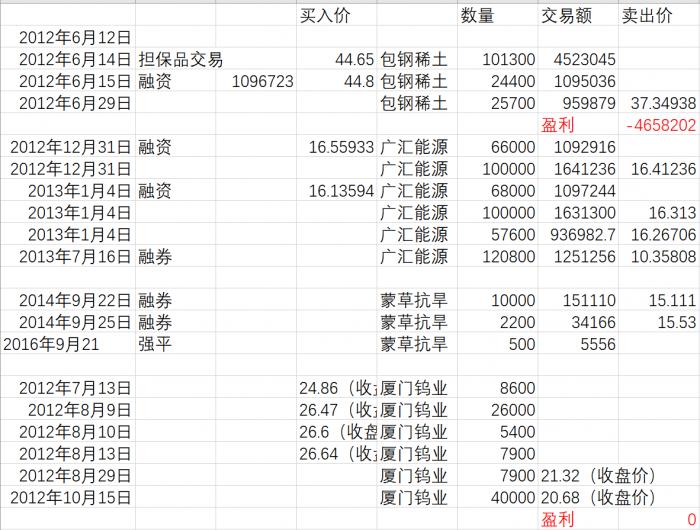Click the date cell 2016年9月21
The width and height of the screenshot is (700, 530).
(x=68, y=343)
